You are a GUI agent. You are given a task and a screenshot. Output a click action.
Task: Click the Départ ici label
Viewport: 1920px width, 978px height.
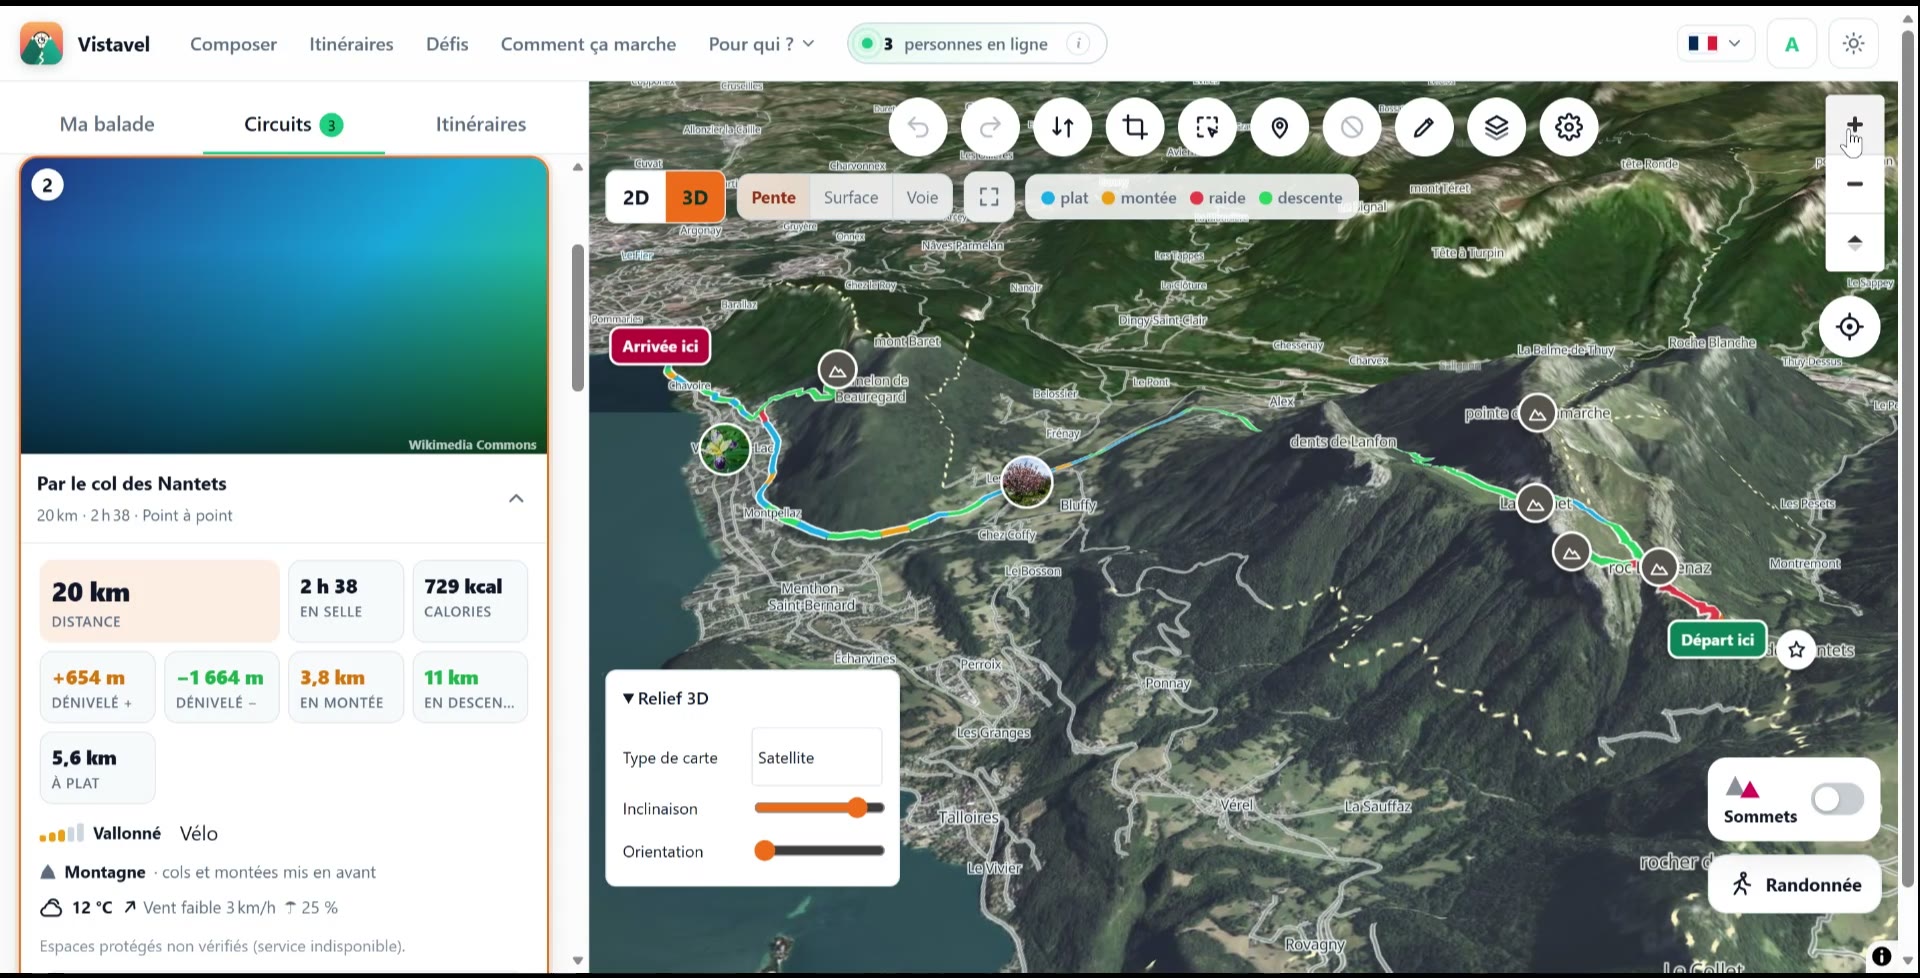[1717, 640]
